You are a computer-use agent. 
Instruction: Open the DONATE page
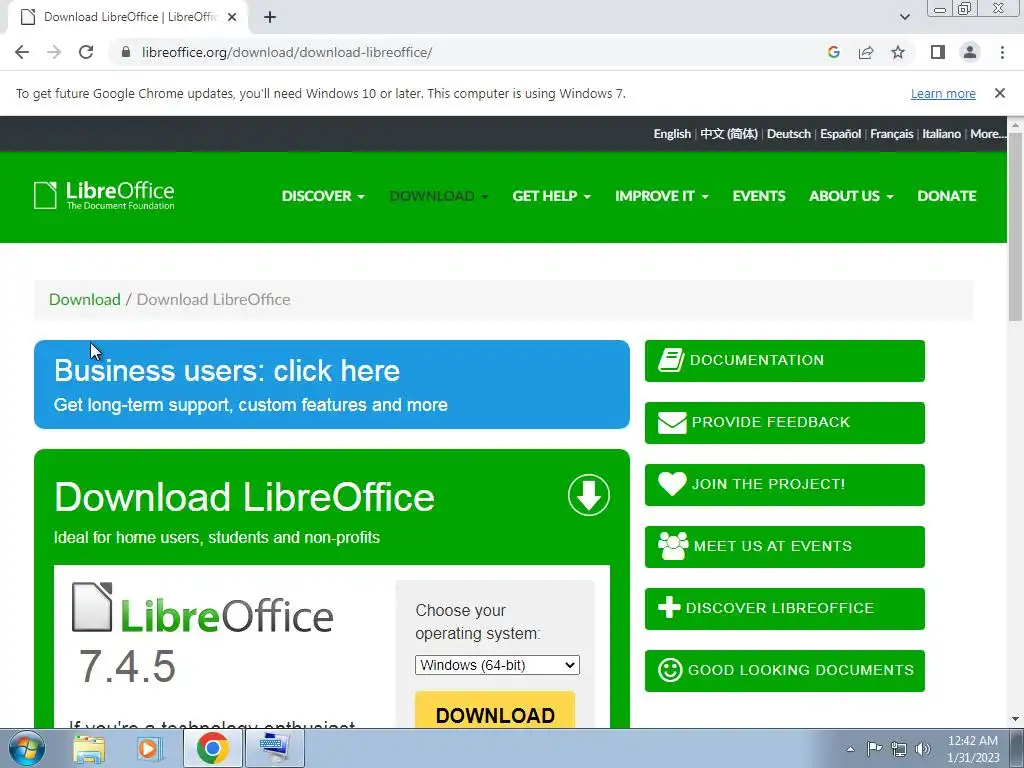pyautogui.click(x=946, y=196)
